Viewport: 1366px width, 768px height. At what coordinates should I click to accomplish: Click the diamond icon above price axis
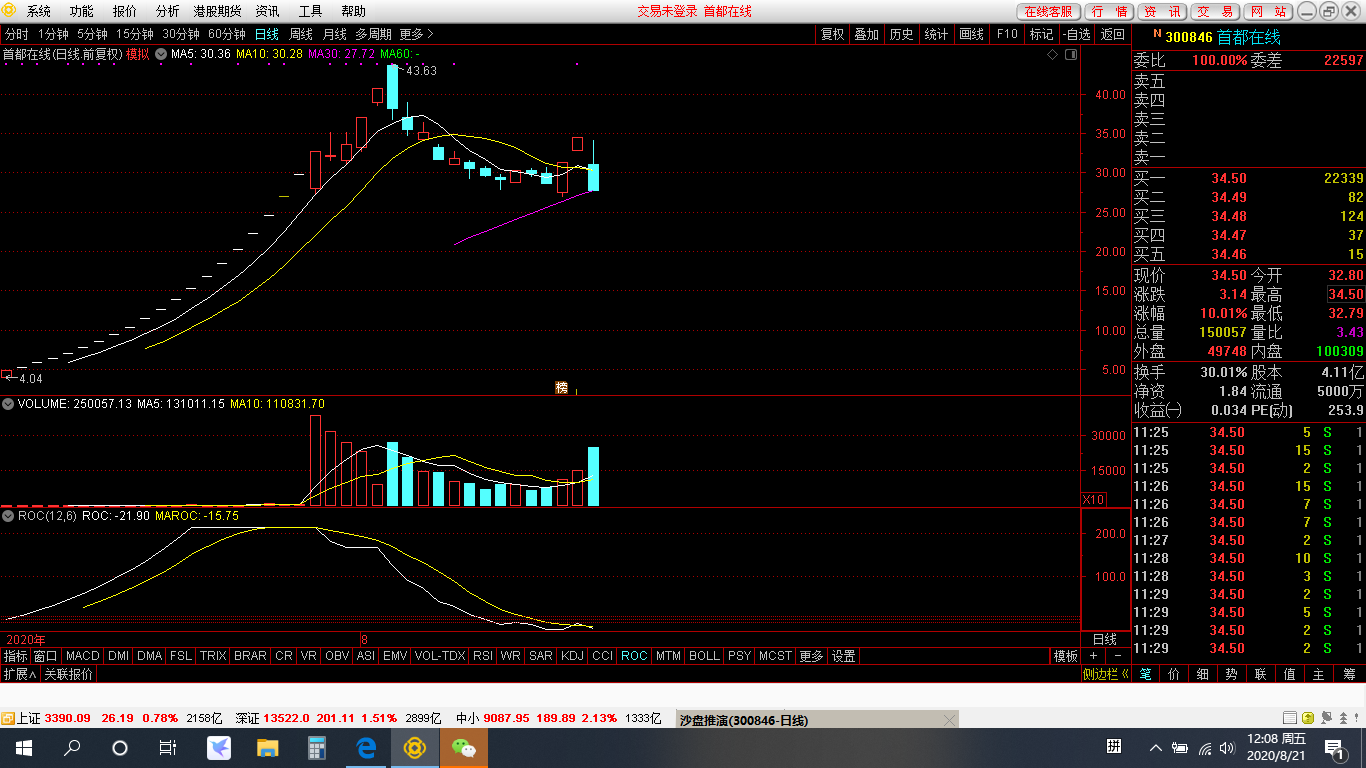click(x=1052, y=55)
